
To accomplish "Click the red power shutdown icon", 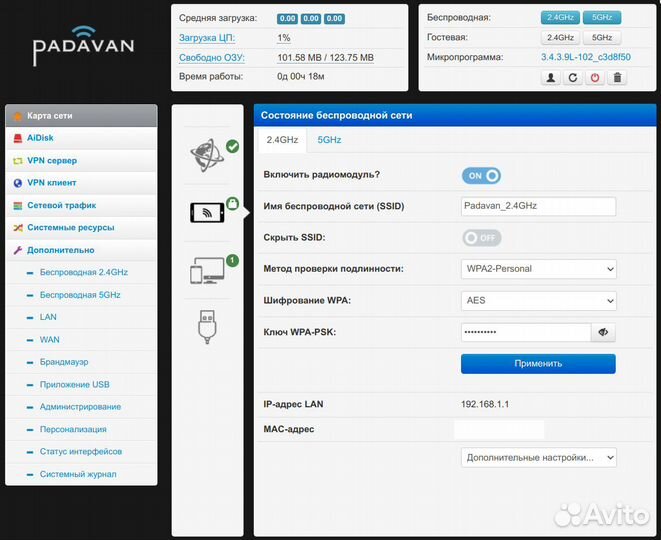I will [x=595, y=78].
